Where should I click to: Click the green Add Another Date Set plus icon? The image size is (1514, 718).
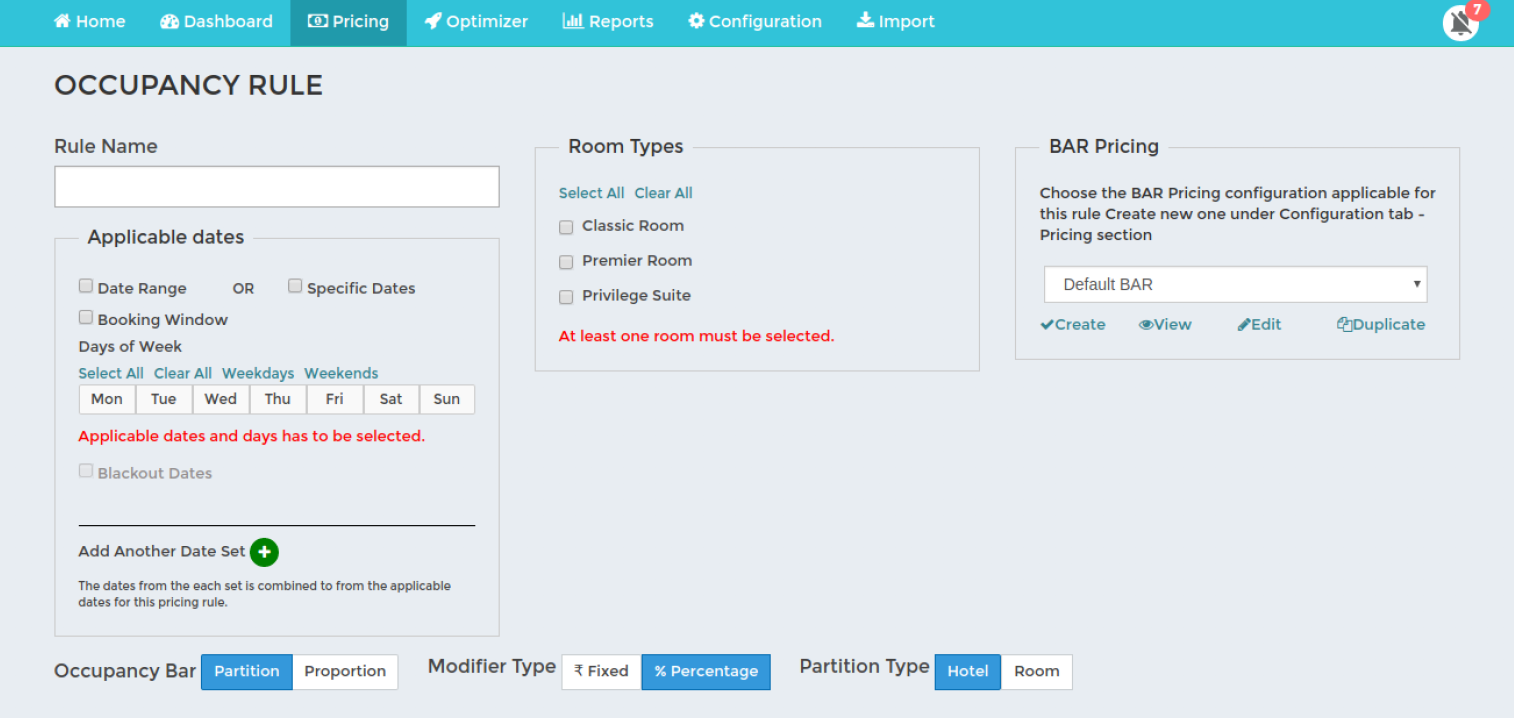tap(264, 552)
